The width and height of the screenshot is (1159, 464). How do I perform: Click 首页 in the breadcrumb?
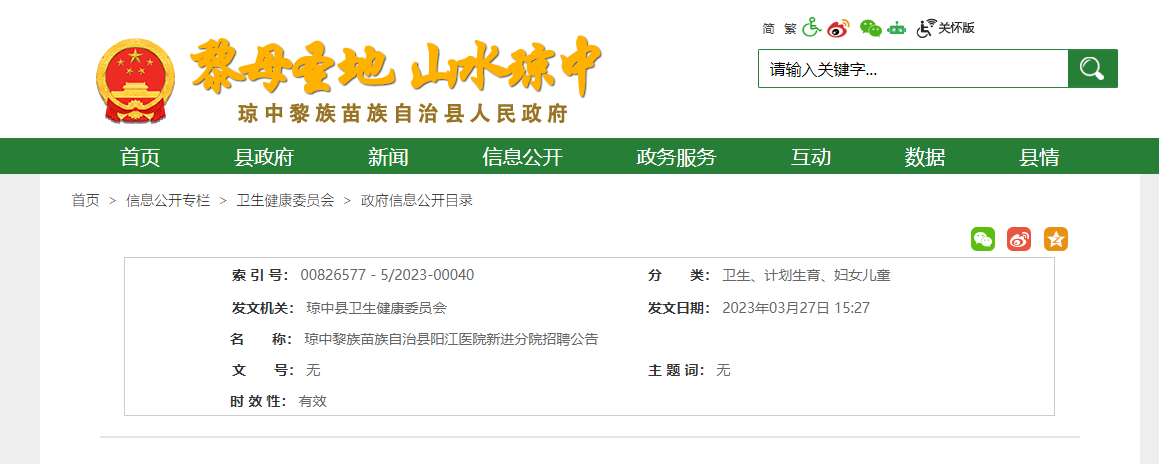pyautogui.click(x=85, y=200)
